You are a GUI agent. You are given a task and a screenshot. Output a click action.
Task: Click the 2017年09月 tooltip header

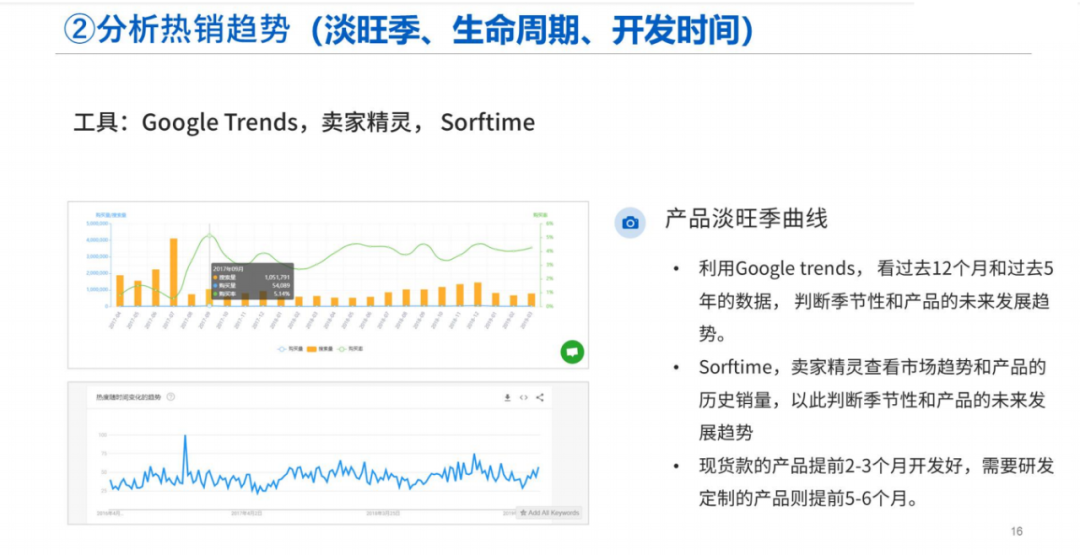coord(228,269)
